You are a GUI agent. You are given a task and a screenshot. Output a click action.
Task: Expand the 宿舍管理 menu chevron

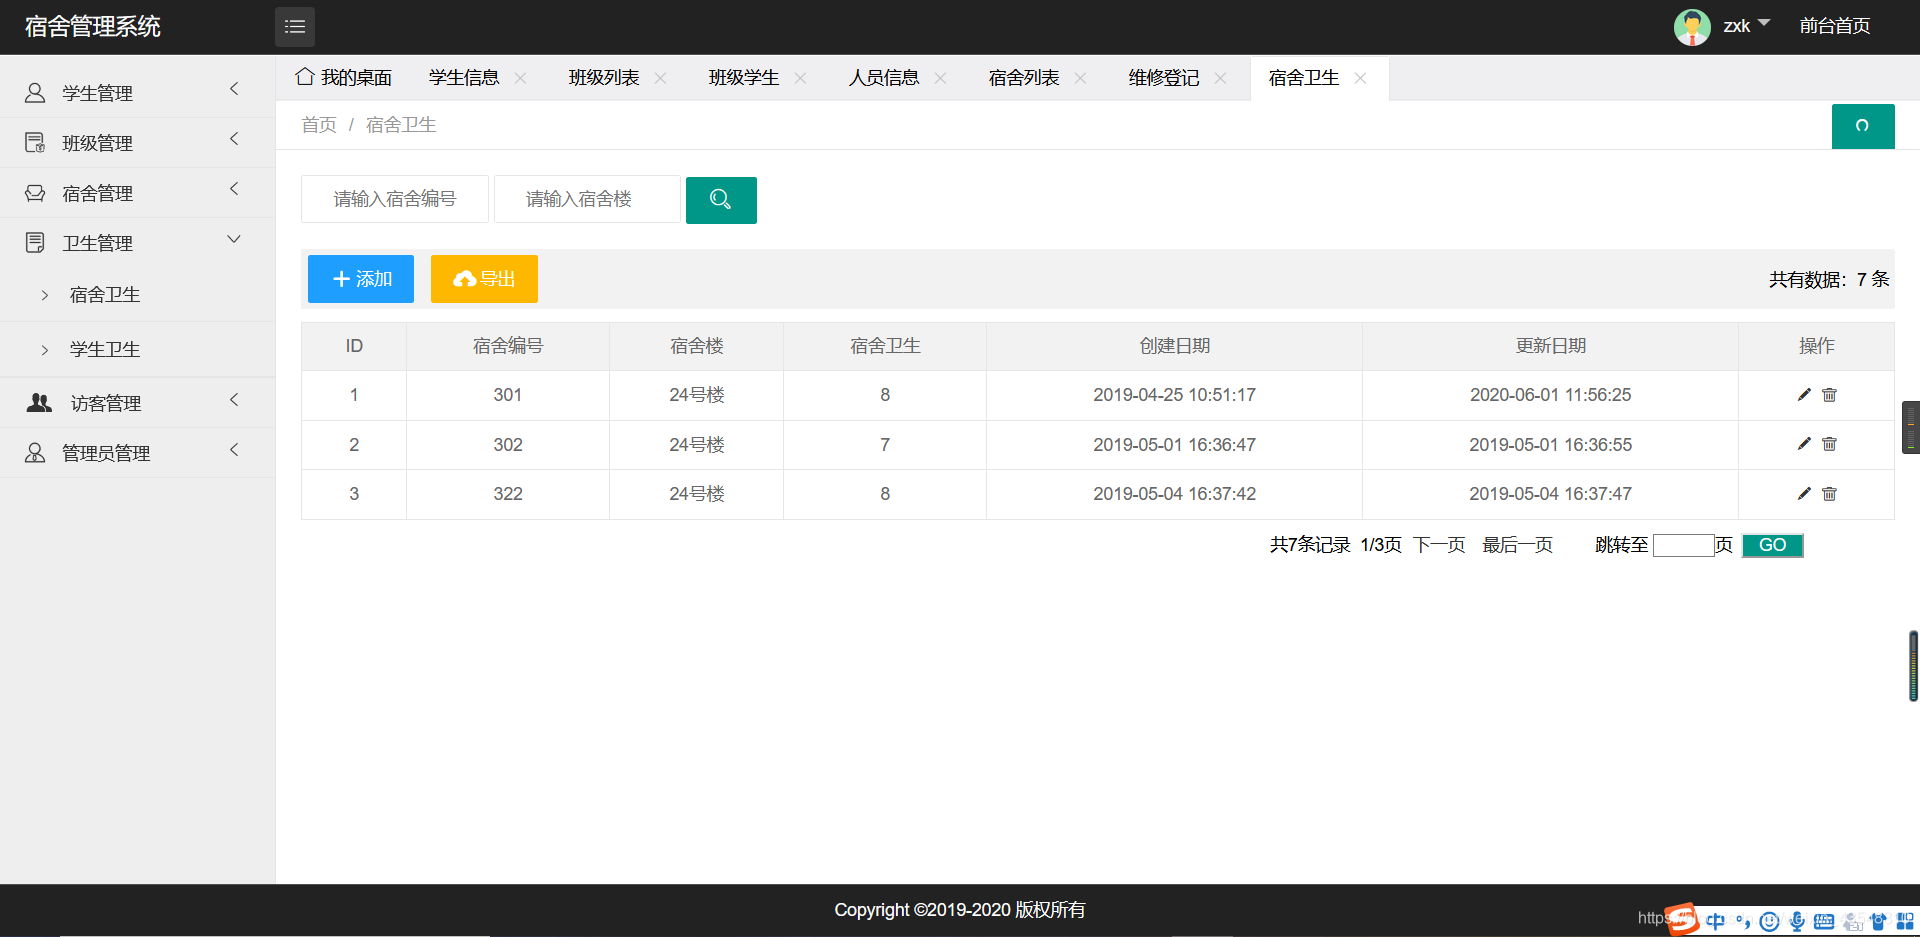[234, 189]
